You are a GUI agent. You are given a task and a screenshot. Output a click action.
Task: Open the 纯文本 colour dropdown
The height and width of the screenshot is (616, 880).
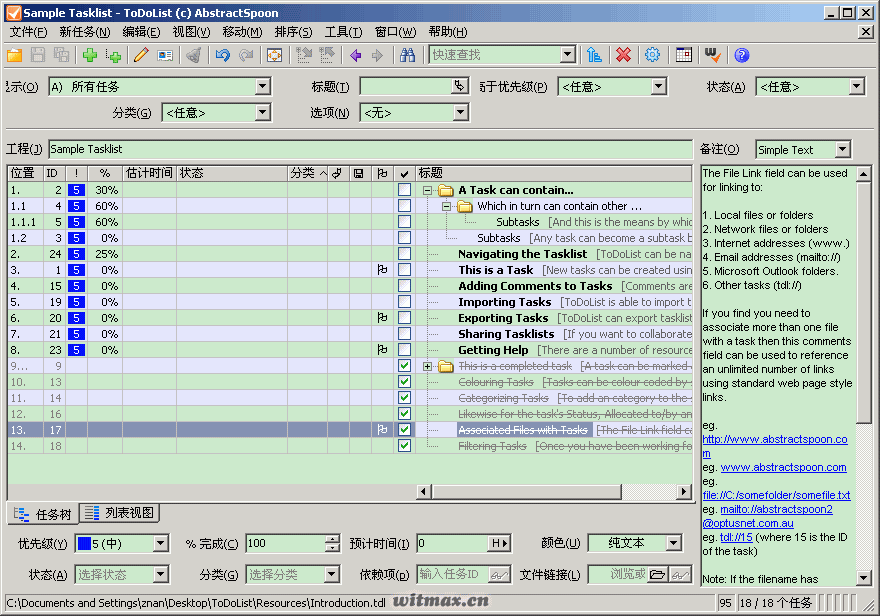[674, 543]
